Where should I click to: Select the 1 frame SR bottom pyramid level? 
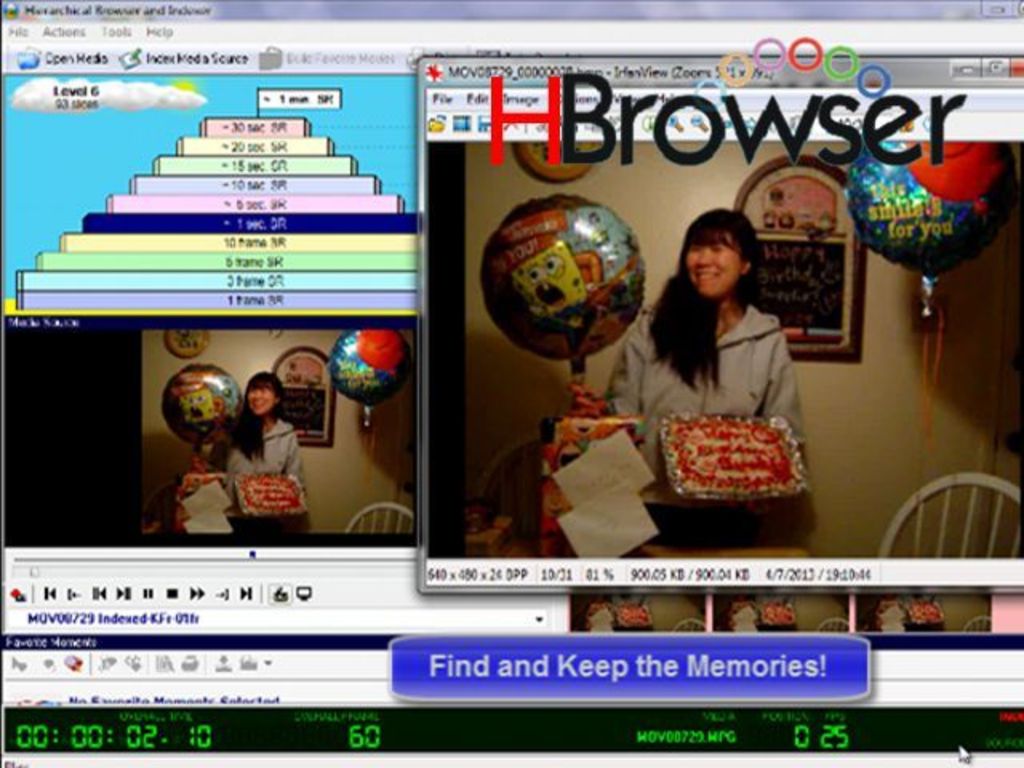click(x=217, y=300)
